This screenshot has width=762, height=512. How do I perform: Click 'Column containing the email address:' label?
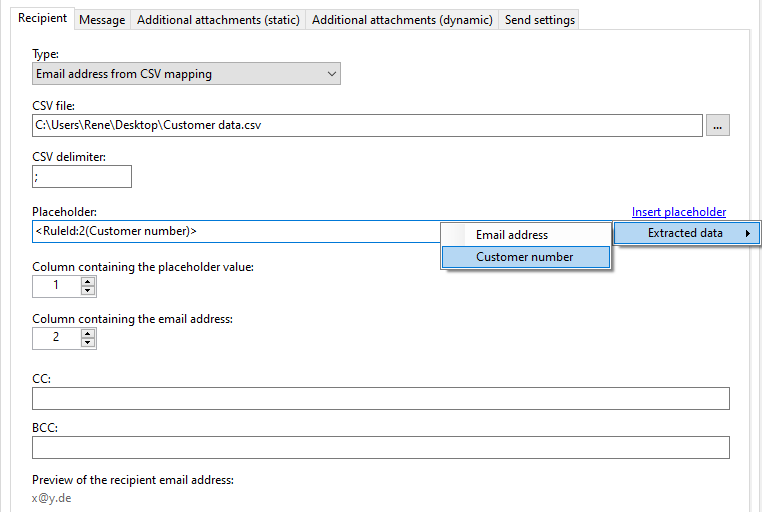coord(133,319)
